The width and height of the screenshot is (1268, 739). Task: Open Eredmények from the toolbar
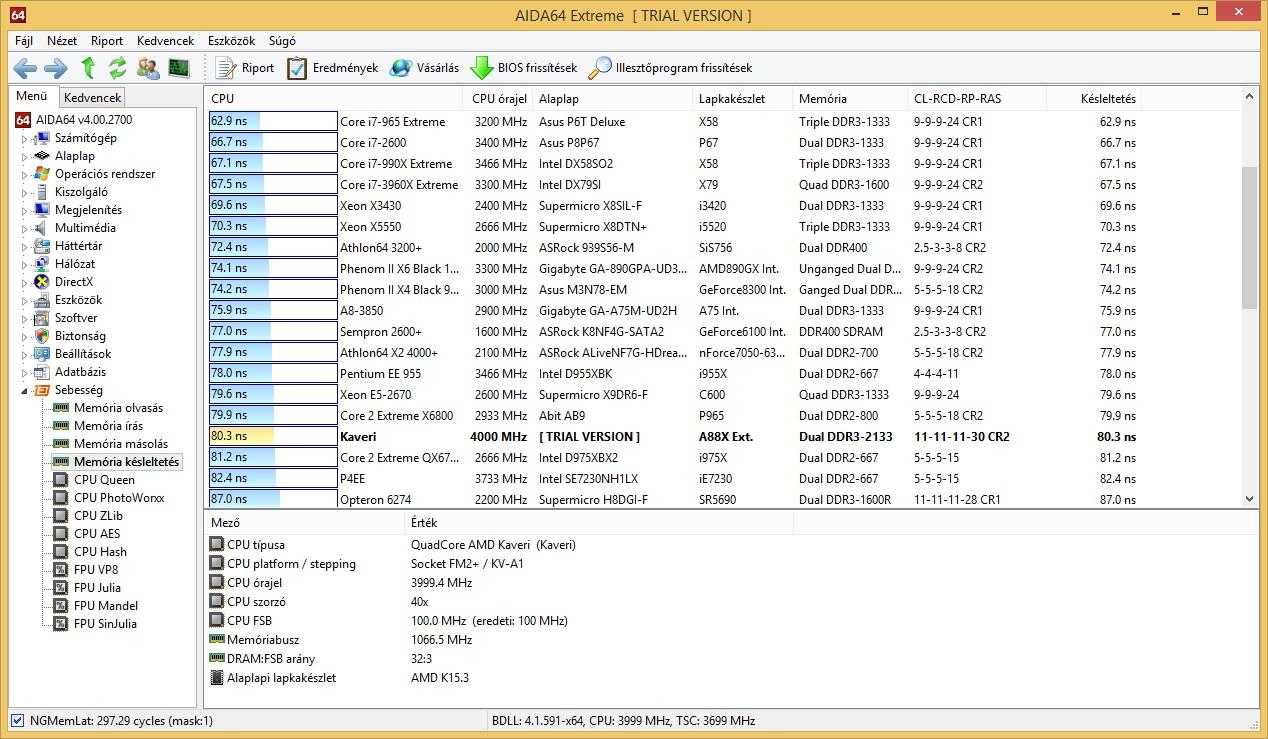coord(333,68)
